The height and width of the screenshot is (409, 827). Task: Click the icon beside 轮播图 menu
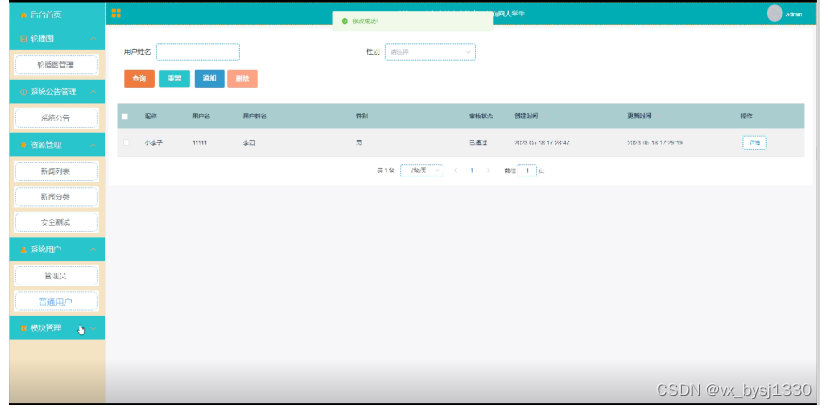[x=23, y=39]
